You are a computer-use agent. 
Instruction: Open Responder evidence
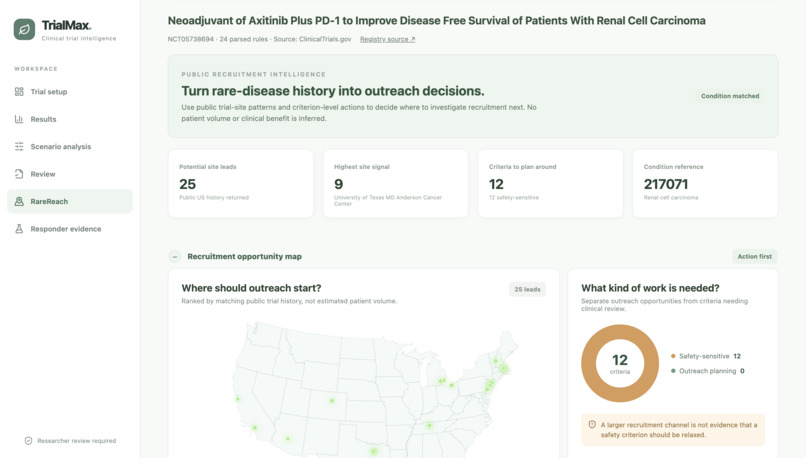(70, 229)
